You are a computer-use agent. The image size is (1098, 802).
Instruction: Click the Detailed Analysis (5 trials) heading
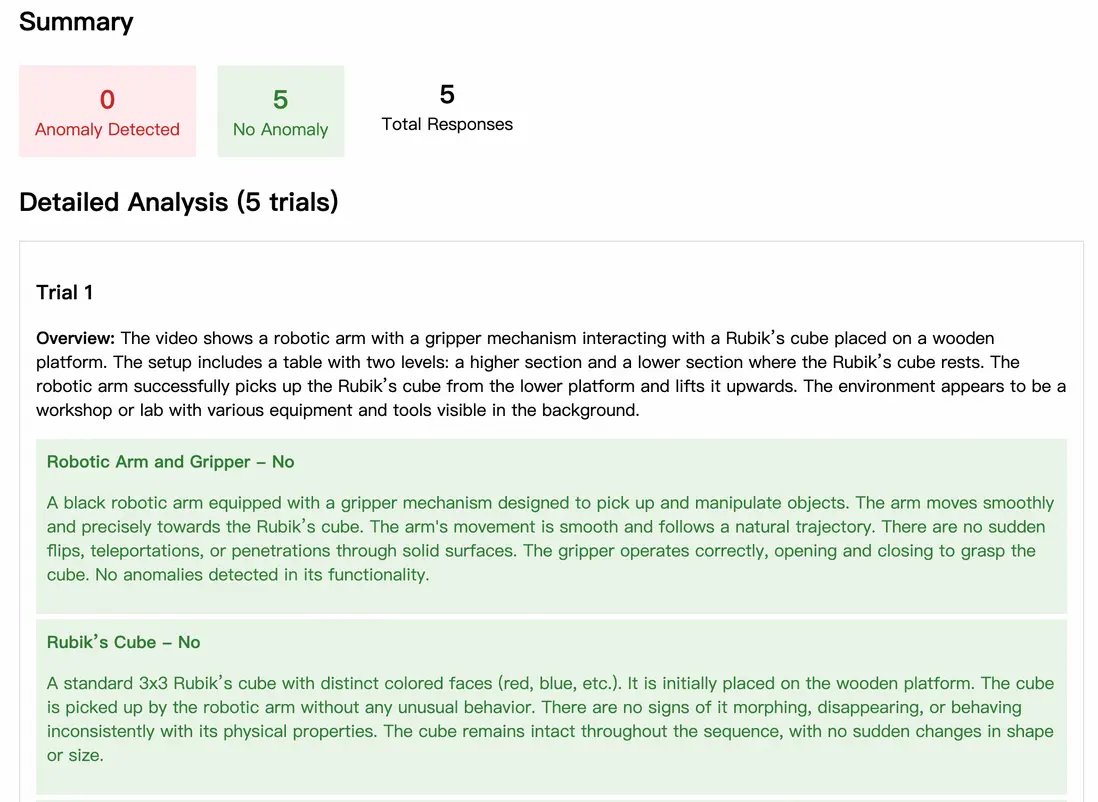(x=179, y=202)
